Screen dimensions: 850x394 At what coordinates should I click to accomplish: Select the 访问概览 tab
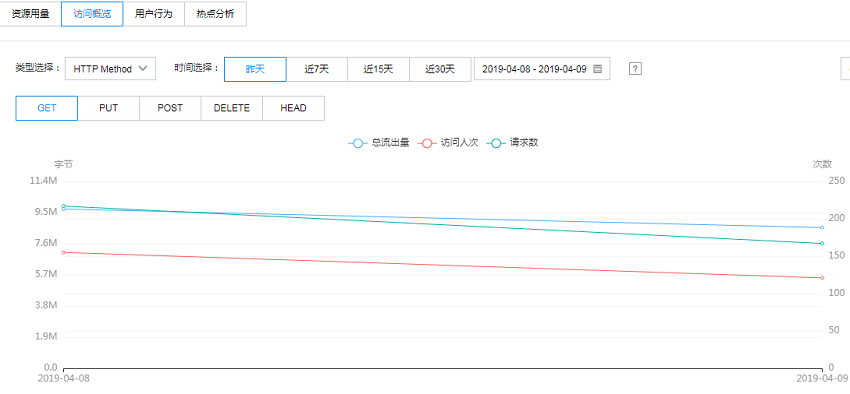[92, 14]
